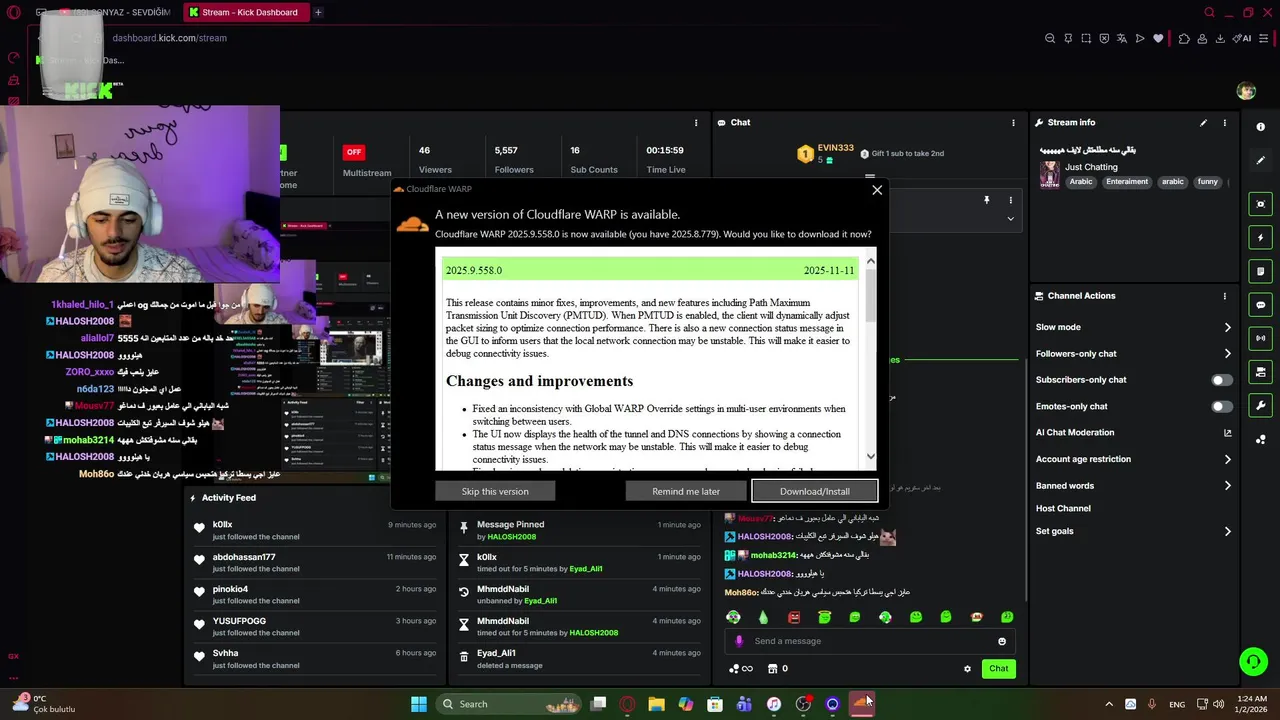The height and width of the screenshot is (720, 1280).
Task: Click the heart bookmark icon
Action: [x=1158, y=38]
